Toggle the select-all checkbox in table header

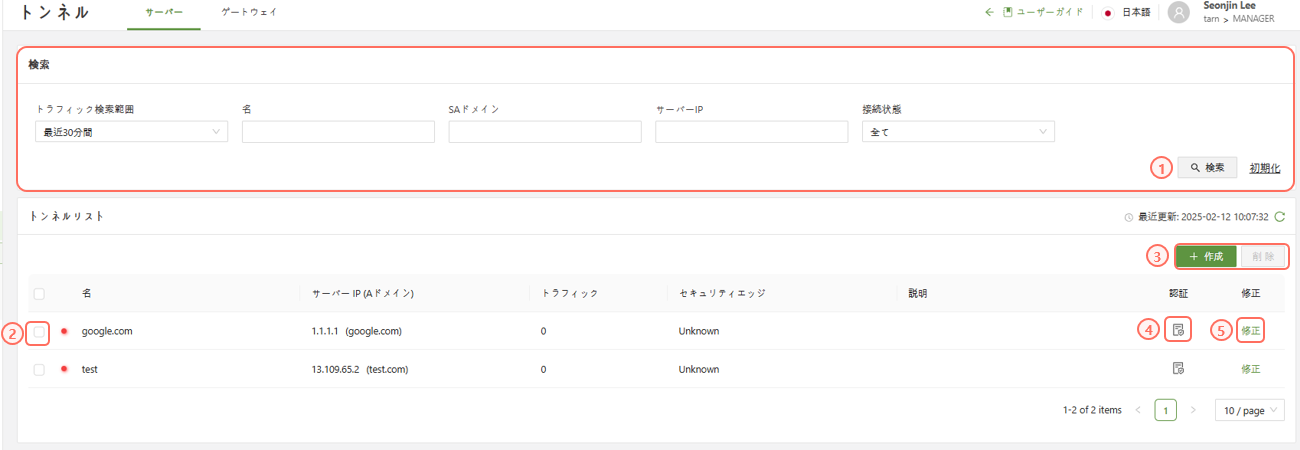[39, 293]
